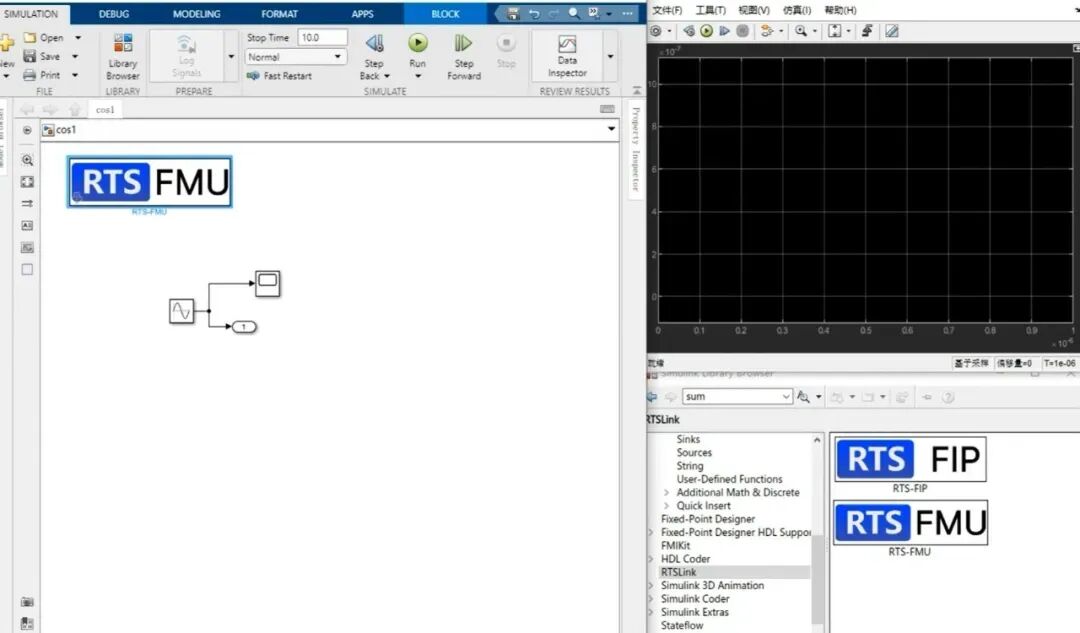
Task: Open the 工具(T) menu in scope window
Action: [x=710, y=10]
